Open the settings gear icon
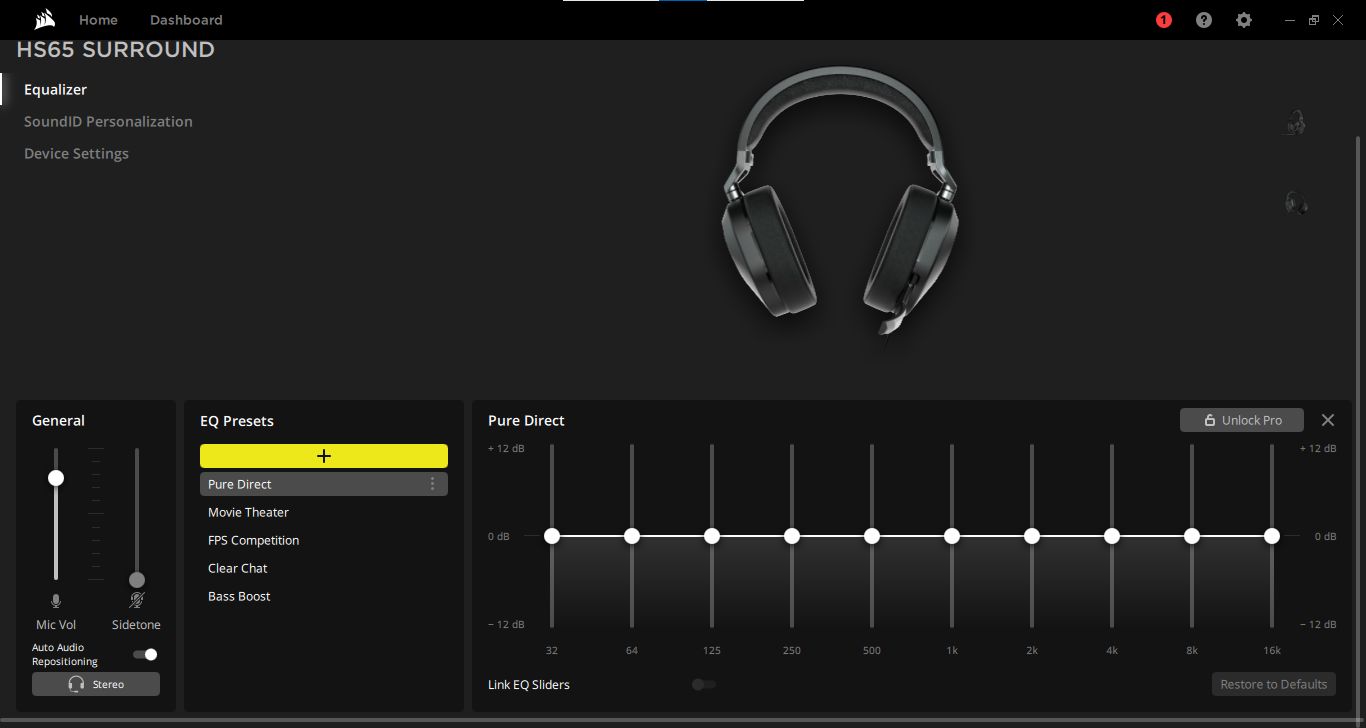This screenshot has width=1366, height=728. tap(1244, 20)
